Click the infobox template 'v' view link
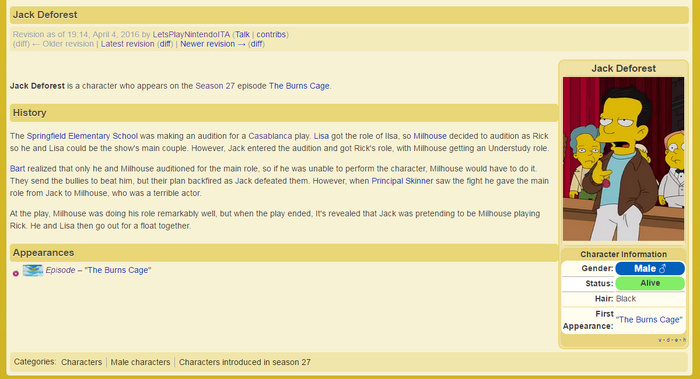700x379 pixels. click(660, 340)
